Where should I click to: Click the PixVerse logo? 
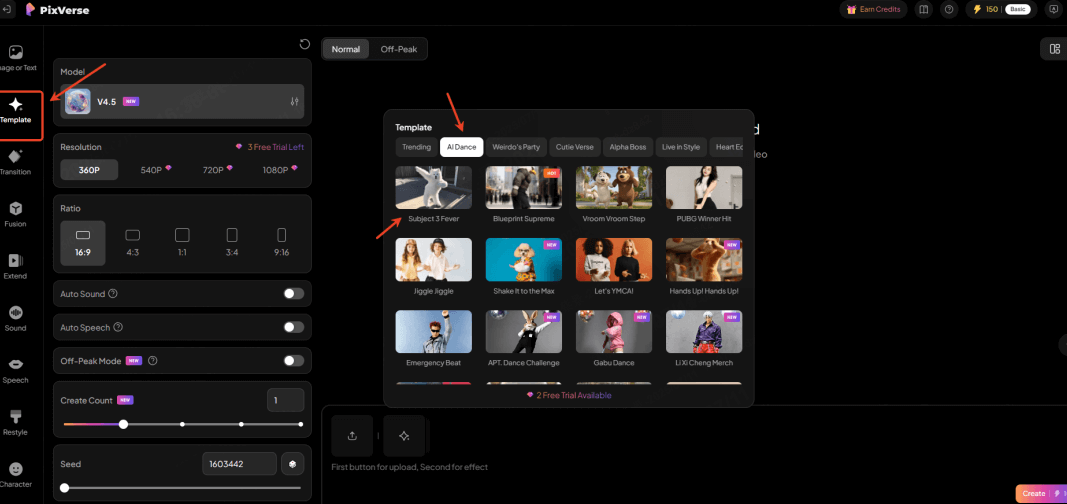pyautogui.click(x=57, y=10)
